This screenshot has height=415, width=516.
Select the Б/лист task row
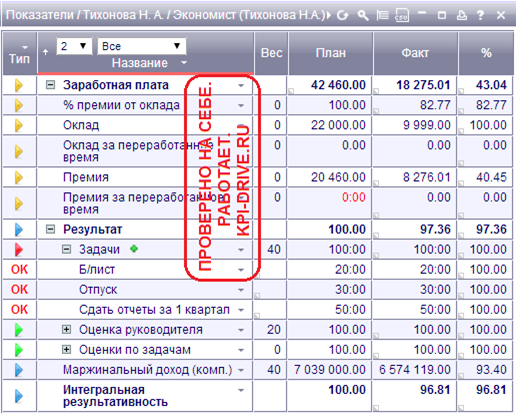tap(97, 270)
